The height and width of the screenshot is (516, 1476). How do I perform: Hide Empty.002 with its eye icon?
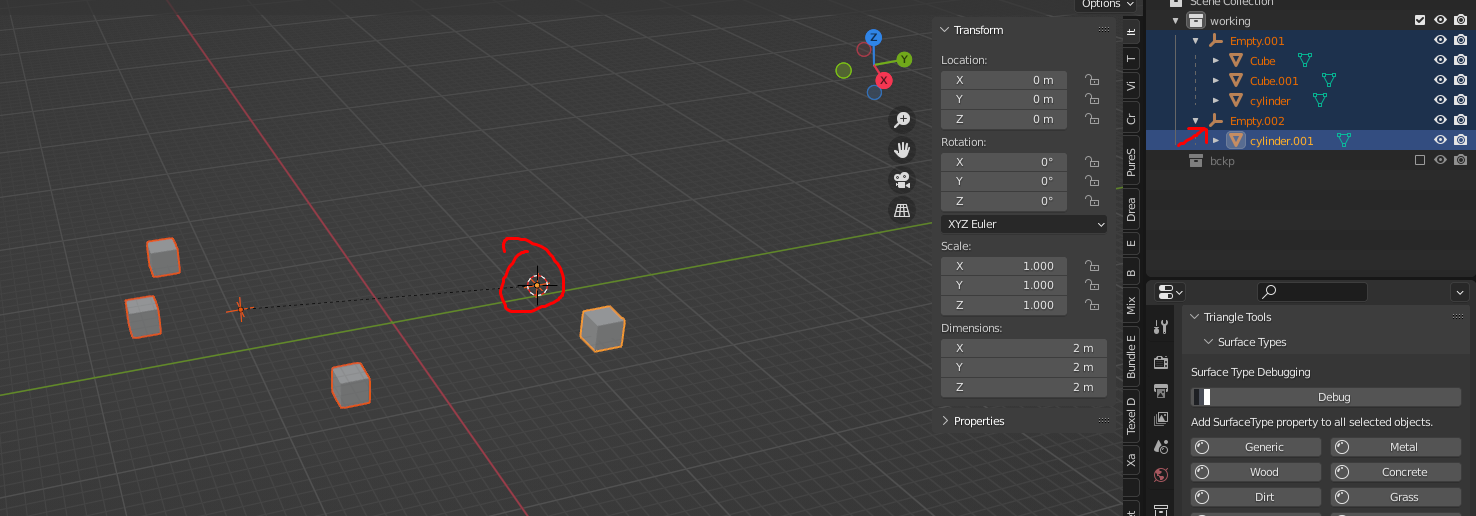point(1441,120)
